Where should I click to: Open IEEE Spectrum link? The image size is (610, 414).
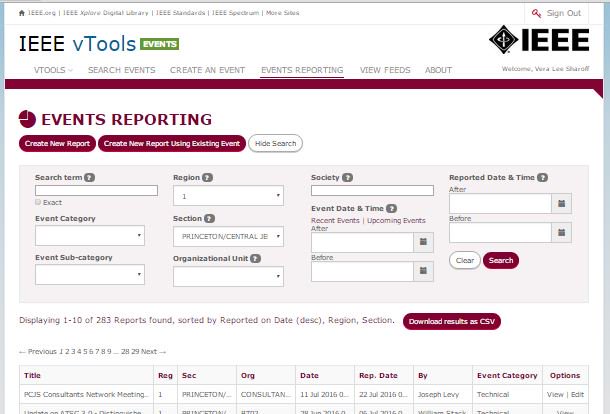pyautogui.click(x=235, y=13)
